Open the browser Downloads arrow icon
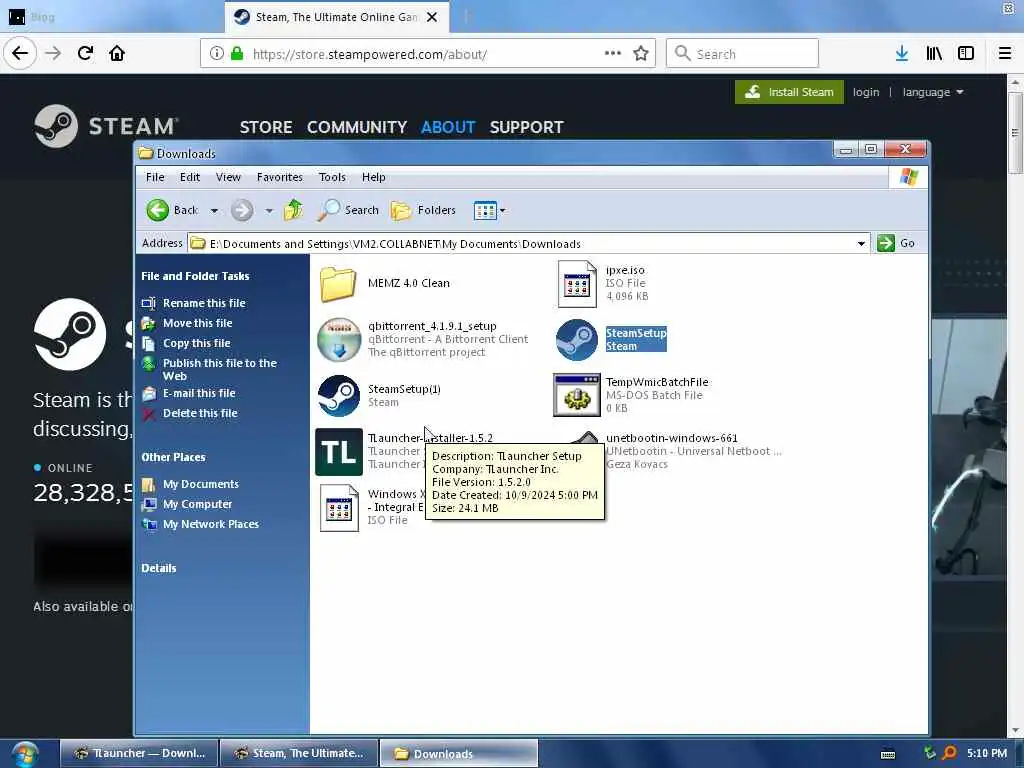1024x768 pixels. click(x=902, y=53)
